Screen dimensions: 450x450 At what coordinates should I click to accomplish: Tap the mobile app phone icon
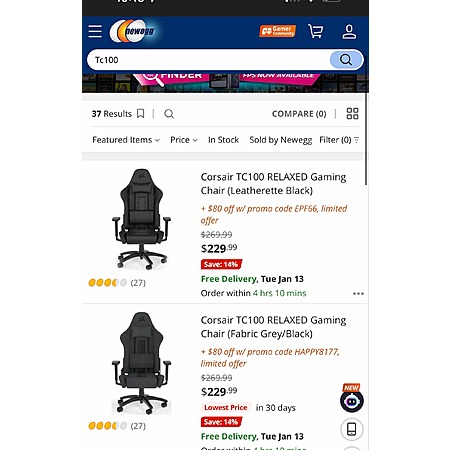coord(352,429)
